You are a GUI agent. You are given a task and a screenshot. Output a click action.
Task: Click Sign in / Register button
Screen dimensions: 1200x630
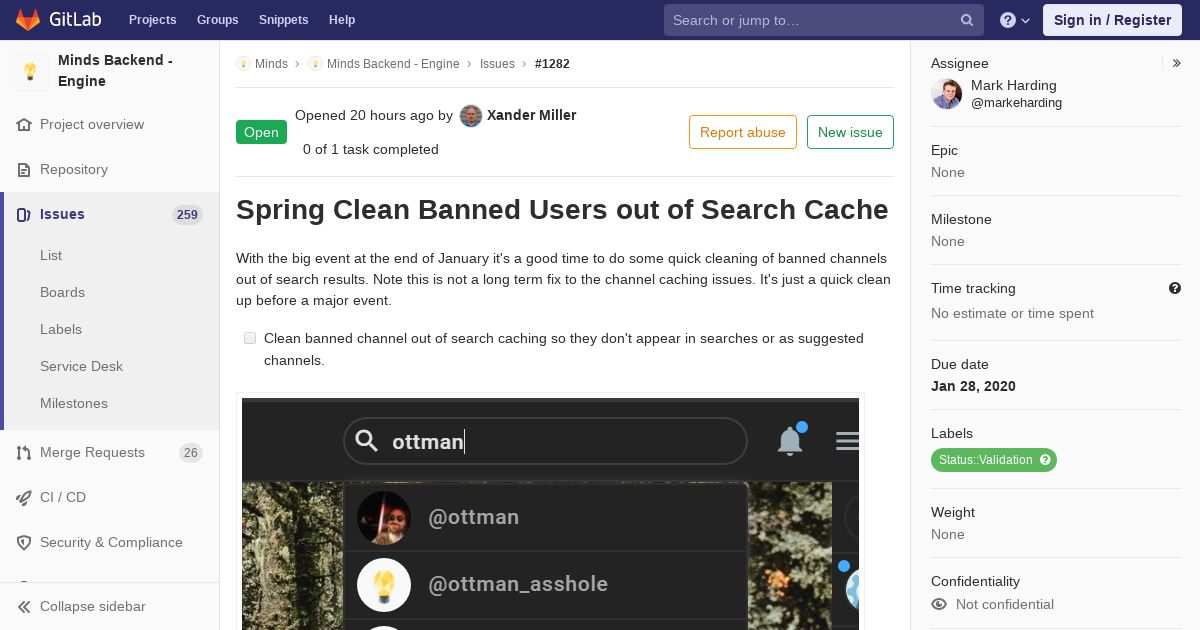click(1112, 20)
